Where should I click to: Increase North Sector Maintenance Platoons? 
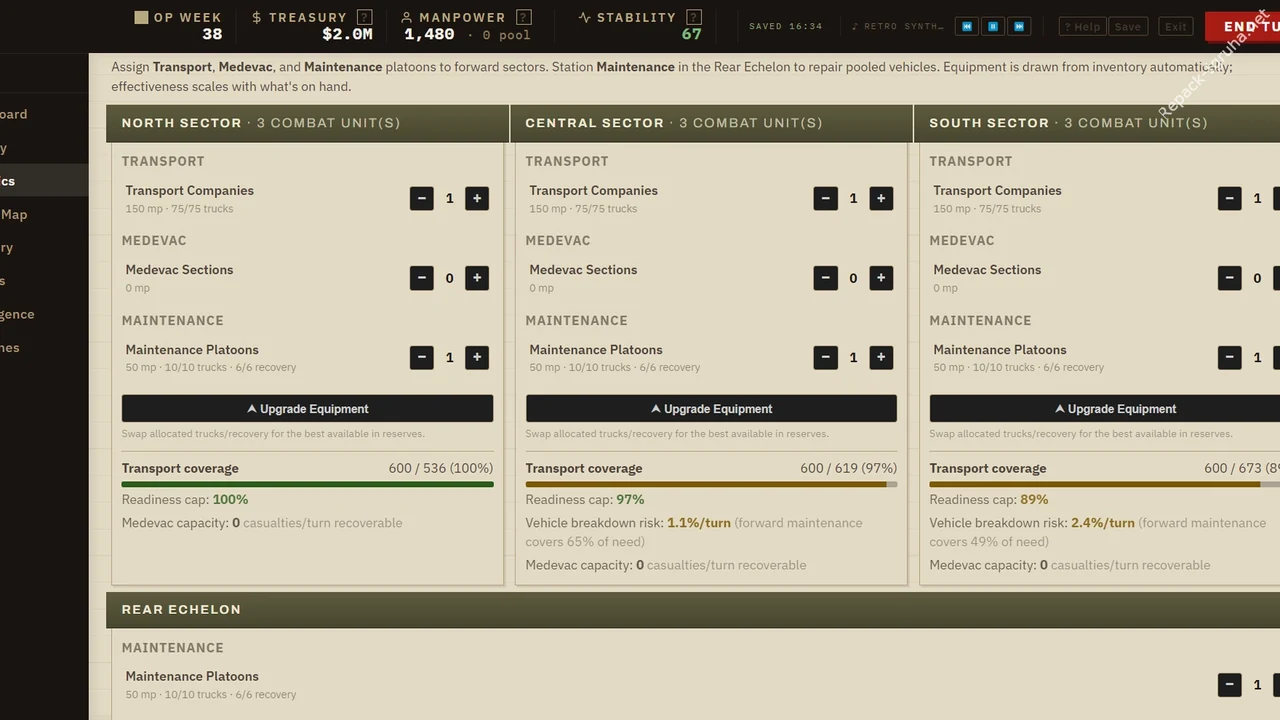477,357
